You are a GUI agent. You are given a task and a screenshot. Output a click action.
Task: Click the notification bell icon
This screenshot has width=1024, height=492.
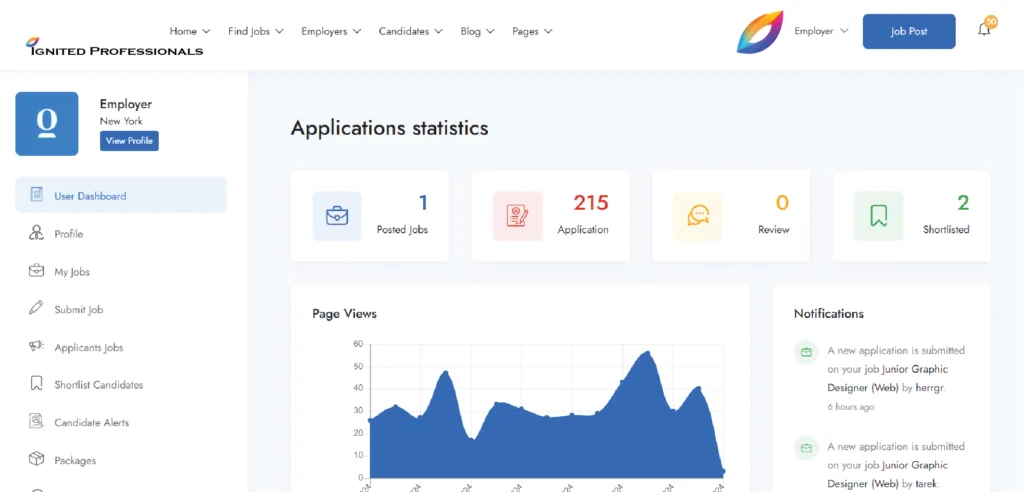(984, 30)
